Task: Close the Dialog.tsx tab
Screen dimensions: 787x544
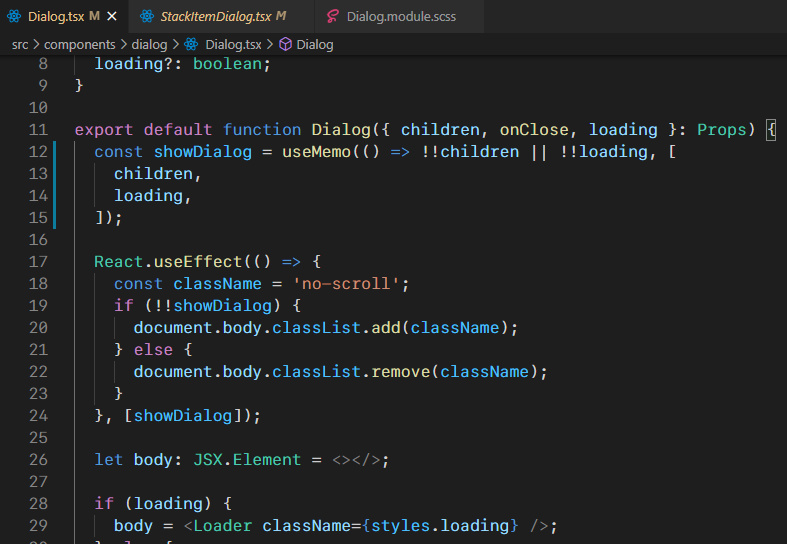Action: pyautogui.click(x=112, y=17)
